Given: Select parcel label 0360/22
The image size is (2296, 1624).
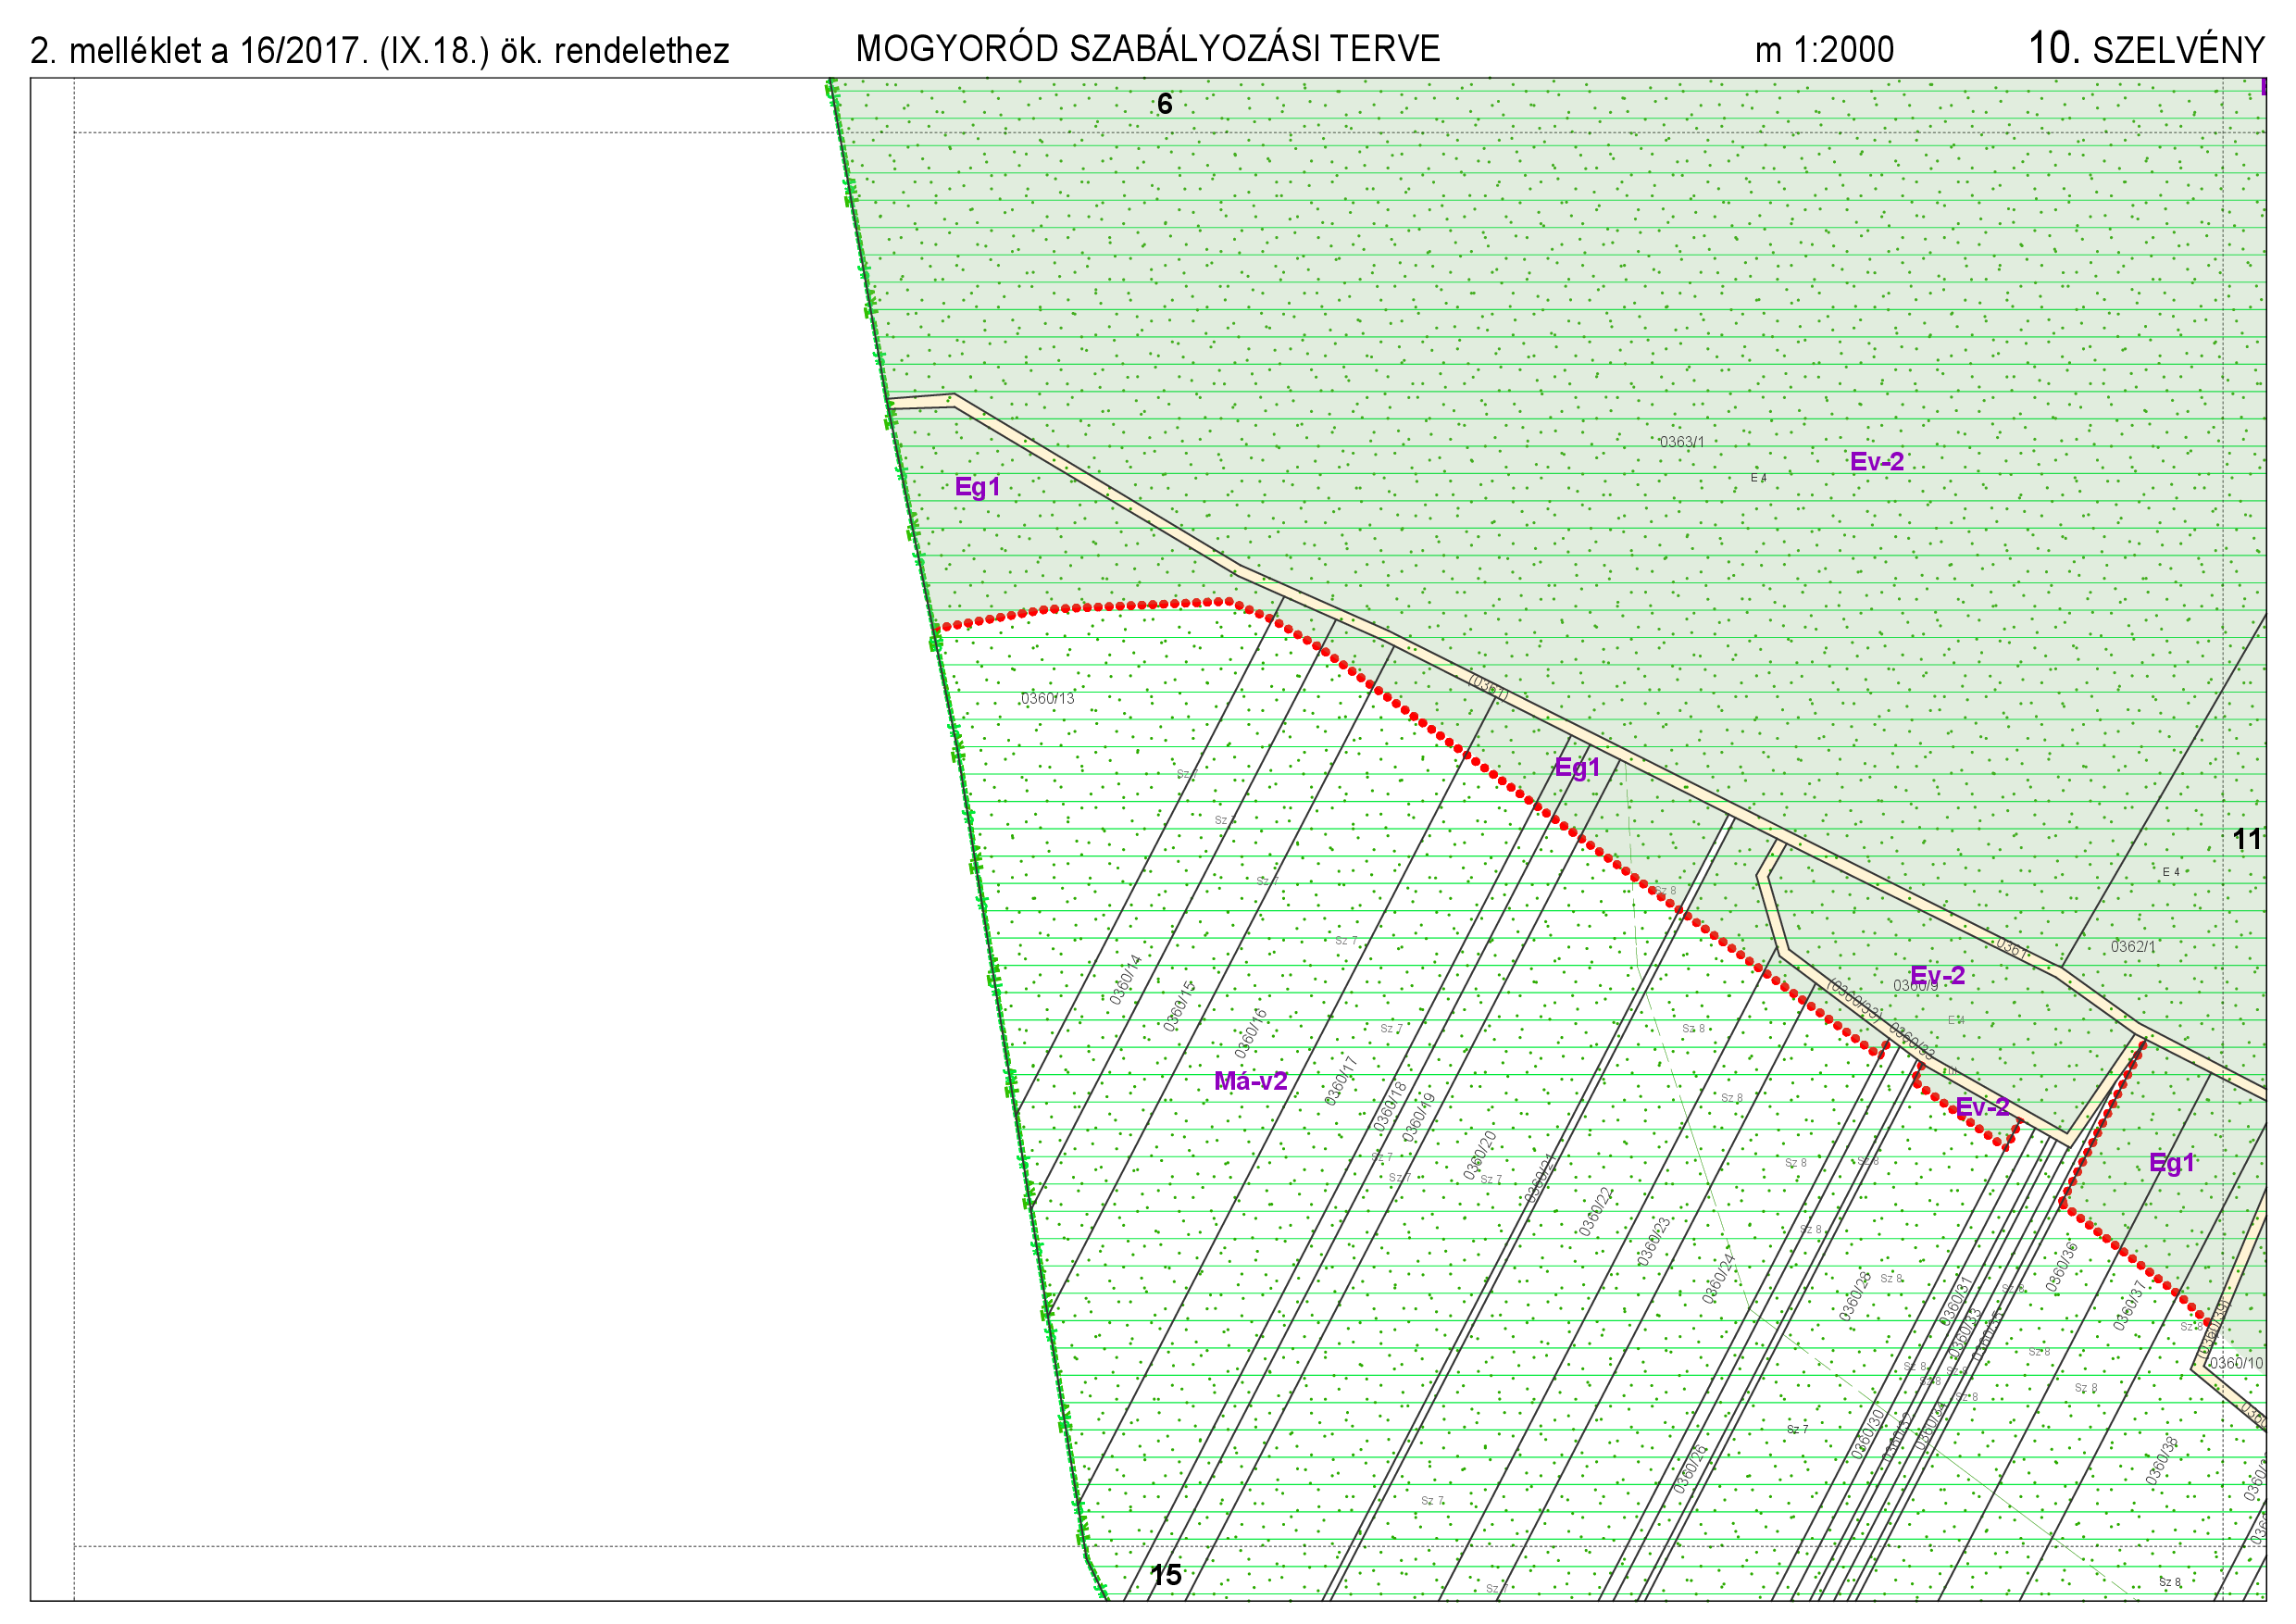Looking at the screenshot, I should 1596,1212.
